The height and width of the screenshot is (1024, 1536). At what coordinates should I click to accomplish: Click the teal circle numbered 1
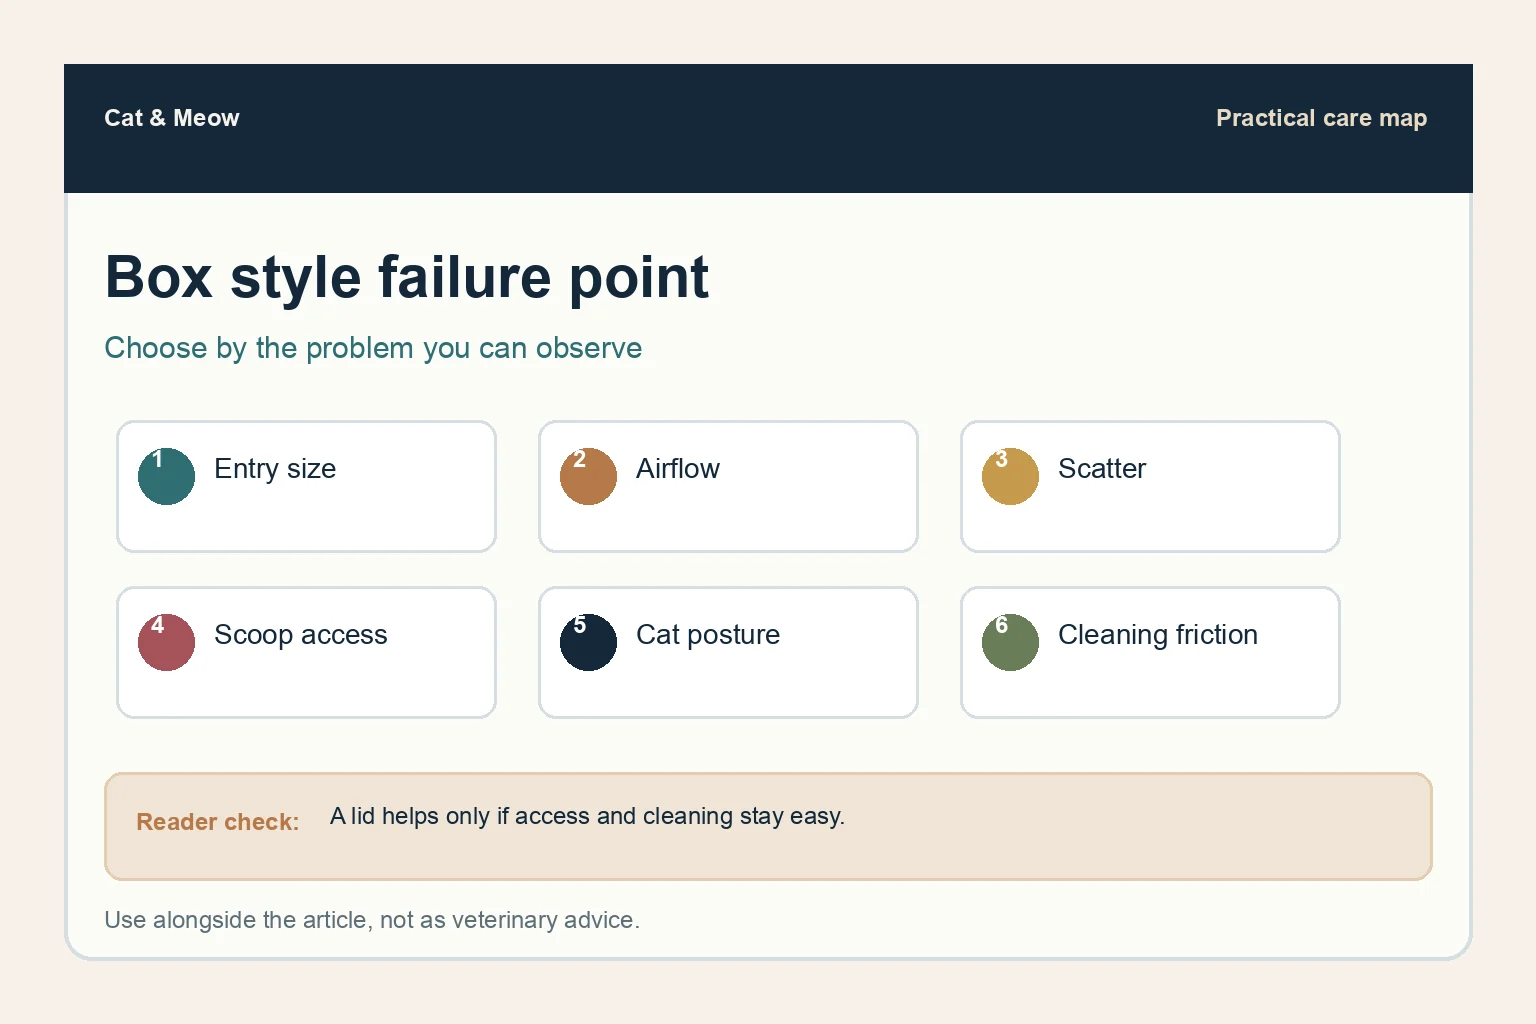pos(166,476)
